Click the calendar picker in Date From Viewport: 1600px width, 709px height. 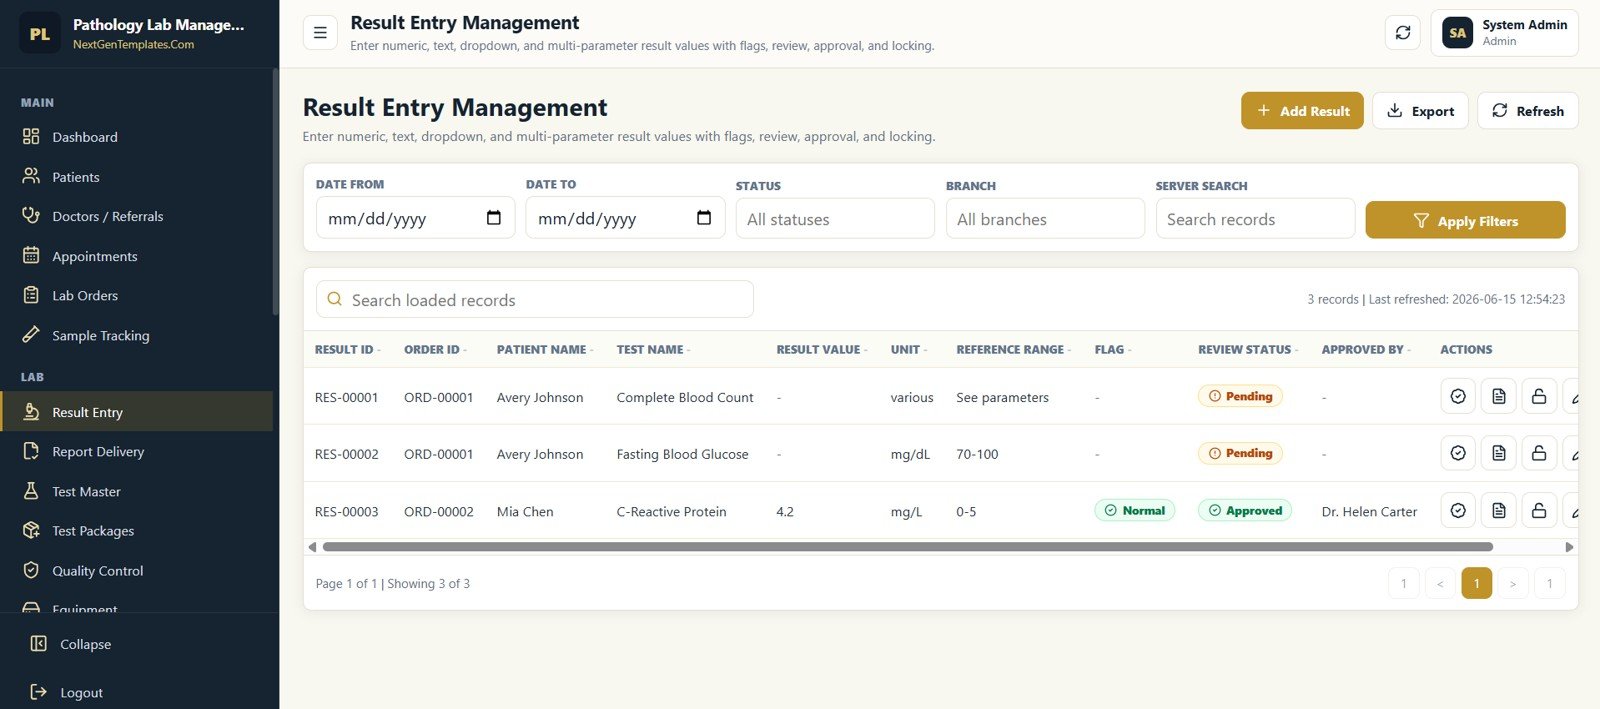click(494, 218)
